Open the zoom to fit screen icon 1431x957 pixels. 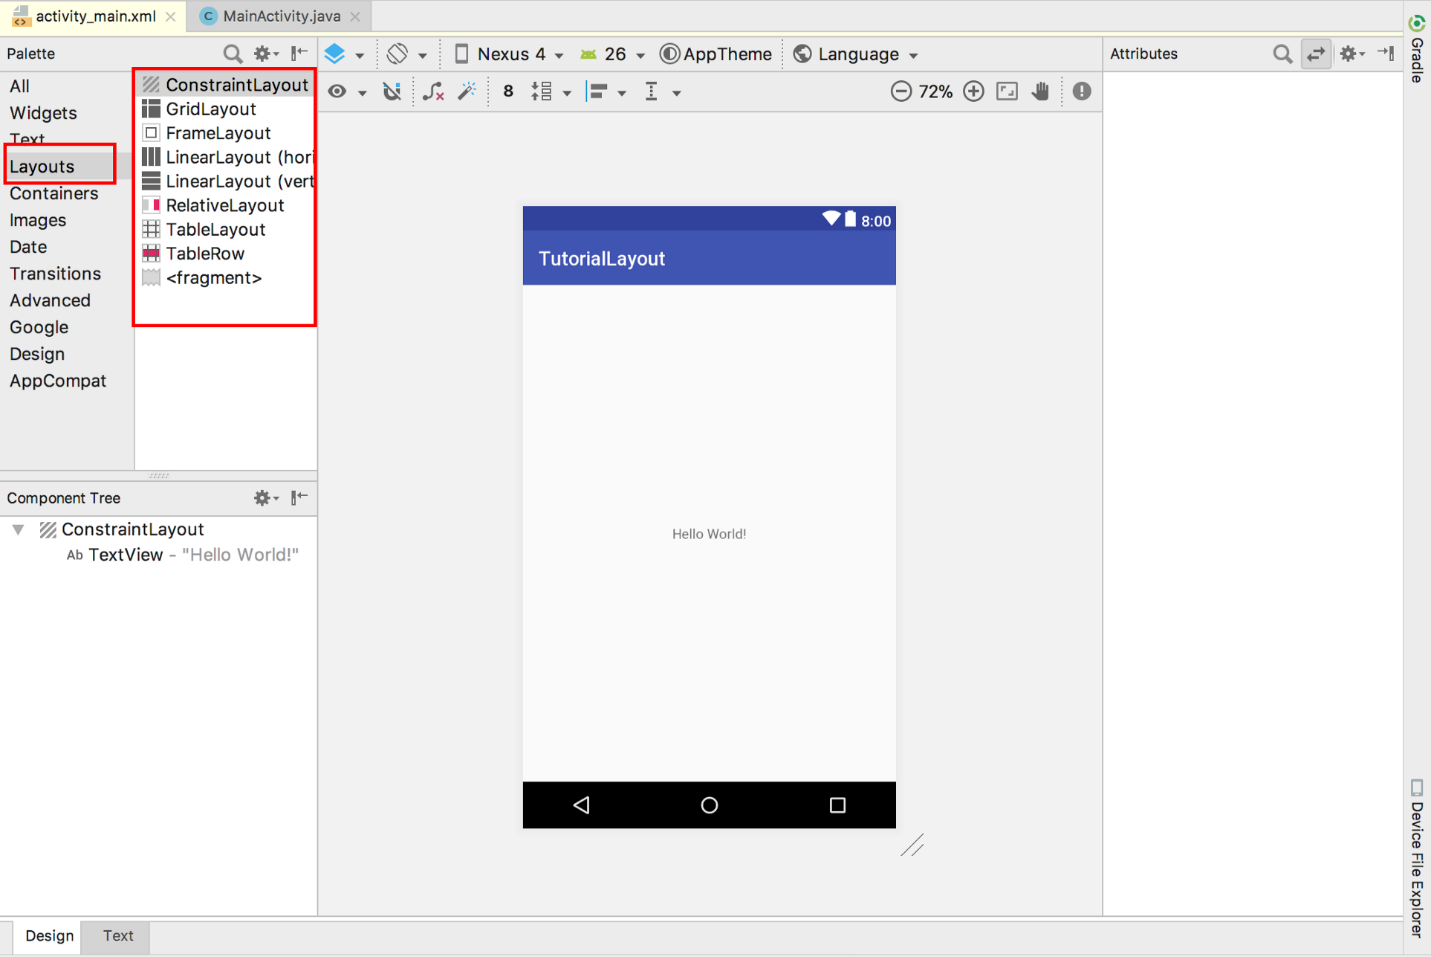1006,91
